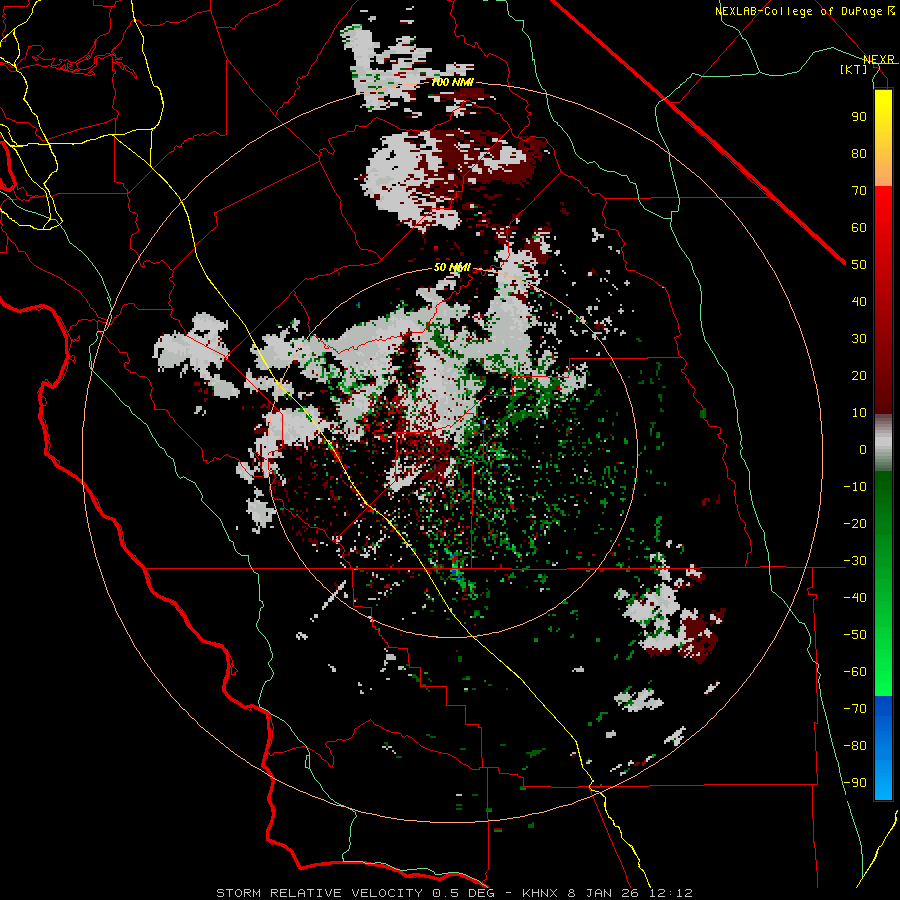The image size is (900, 900).
Task: Click the 30 value on velocity scale
Action: point(859,339)
